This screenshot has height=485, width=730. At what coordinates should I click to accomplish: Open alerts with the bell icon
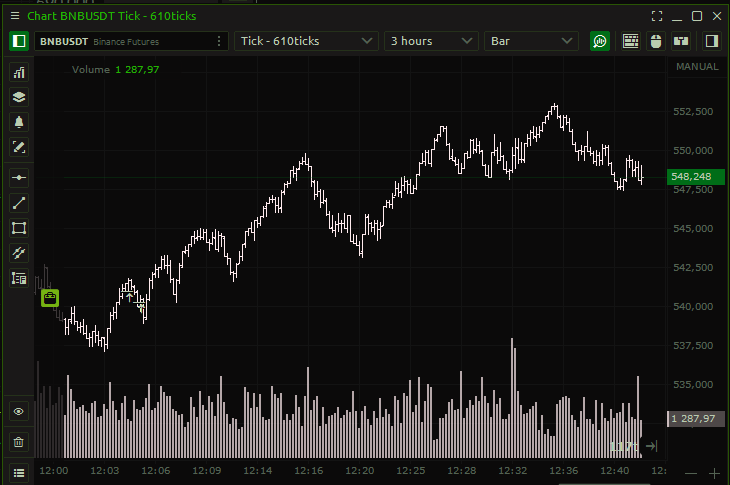point(19,122)
